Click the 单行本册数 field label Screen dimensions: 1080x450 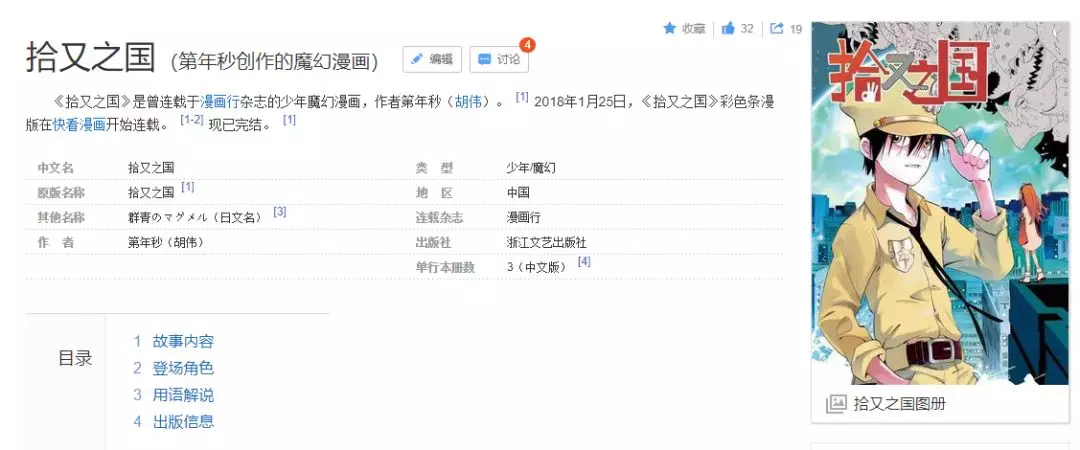445,268
